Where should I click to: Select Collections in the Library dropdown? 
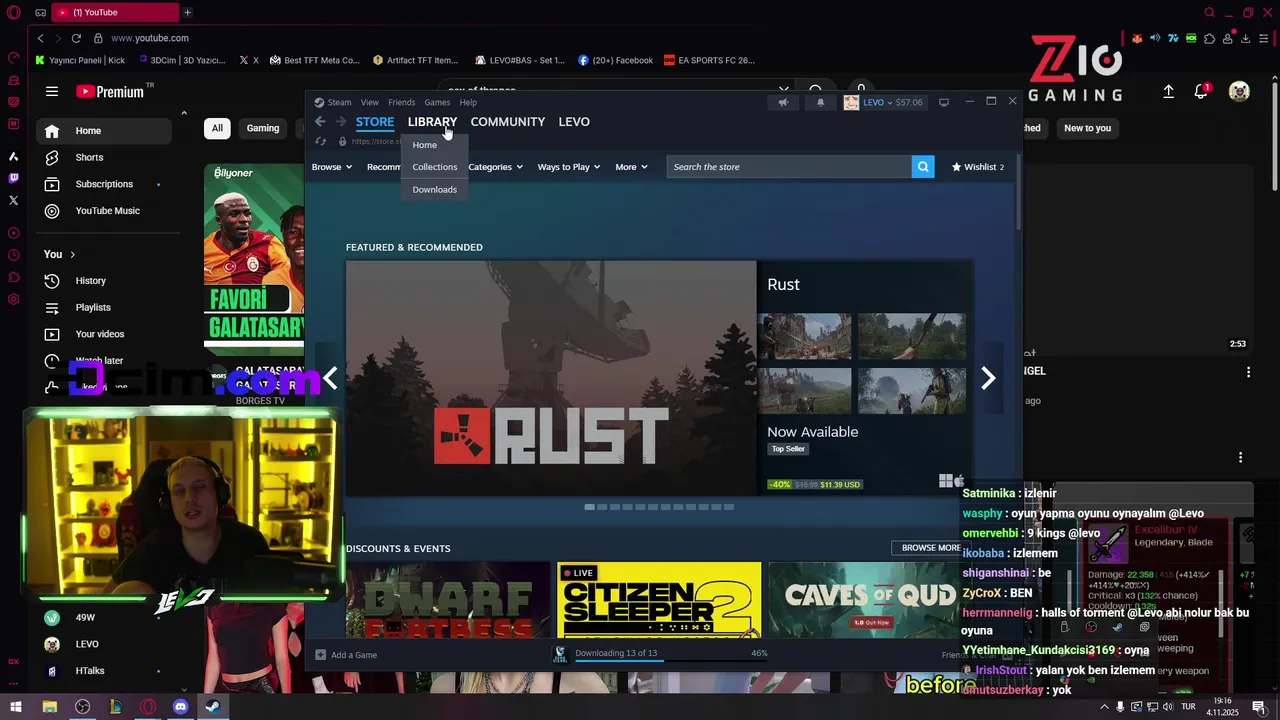pyautogui.click(x=435, y=167)
